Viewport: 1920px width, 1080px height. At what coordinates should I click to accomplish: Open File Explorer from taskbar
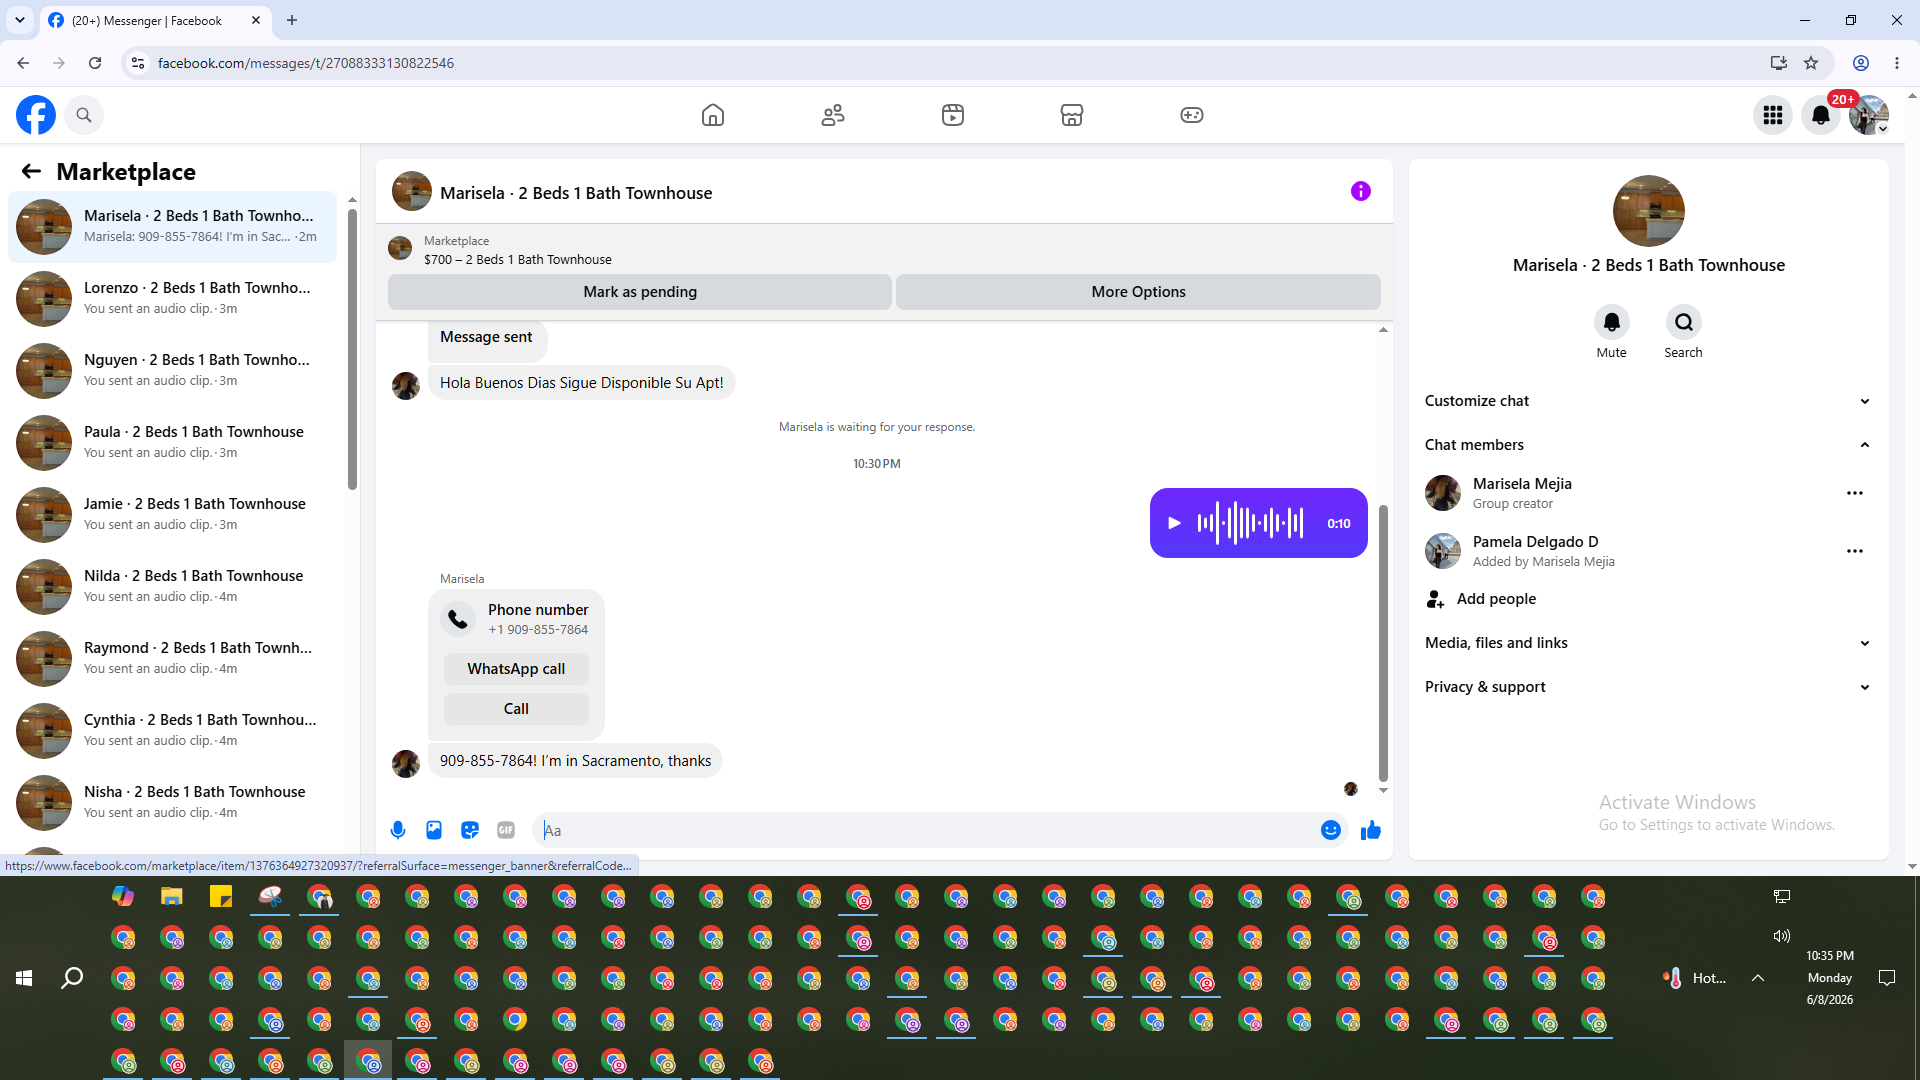(172, 896)
